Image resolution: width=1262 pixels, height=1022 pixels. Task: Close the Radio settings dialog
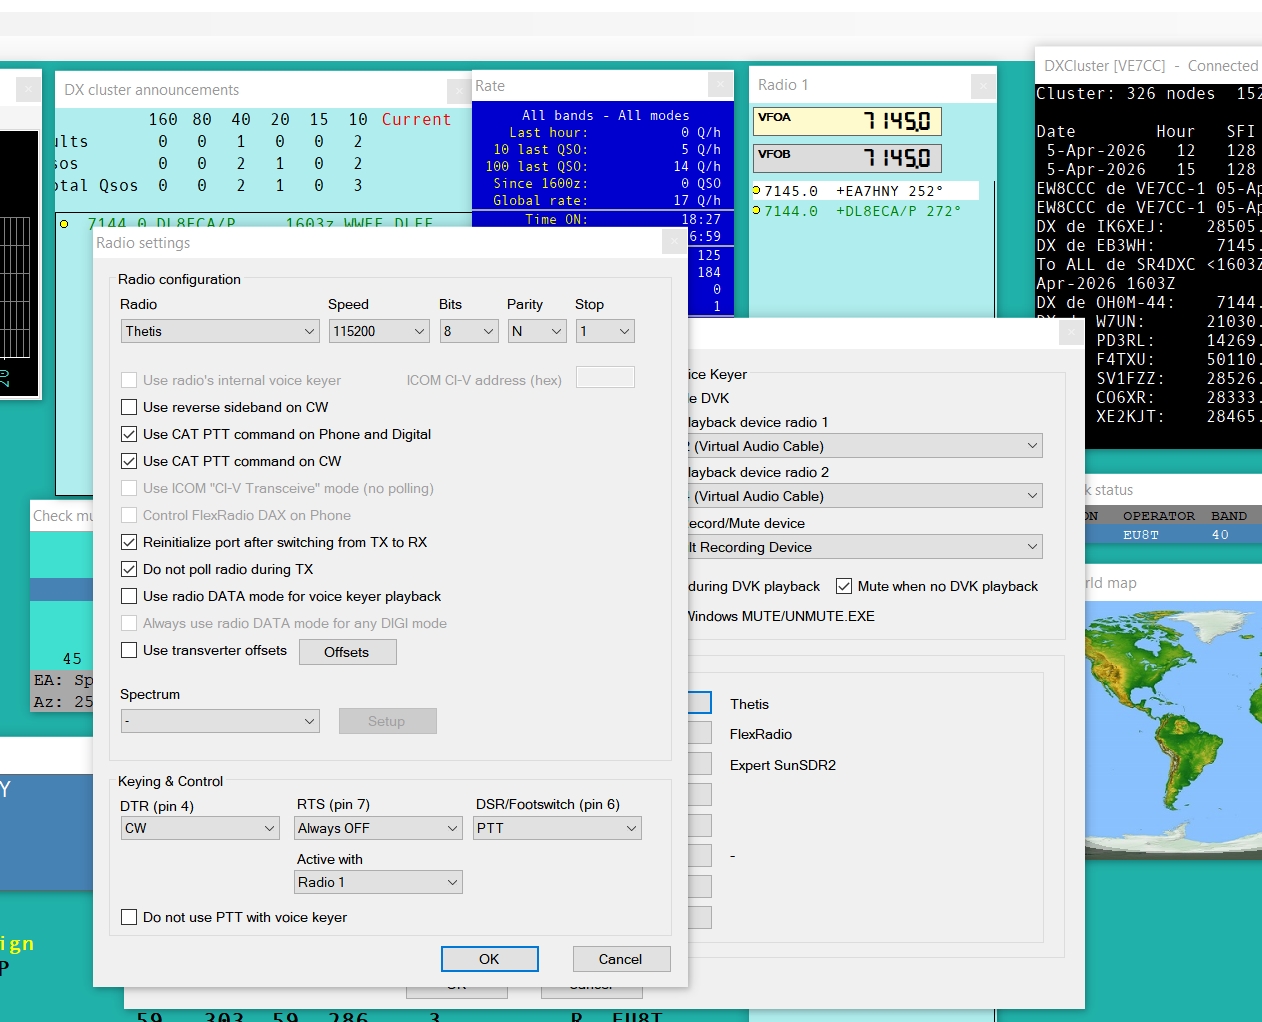(673, 243)
